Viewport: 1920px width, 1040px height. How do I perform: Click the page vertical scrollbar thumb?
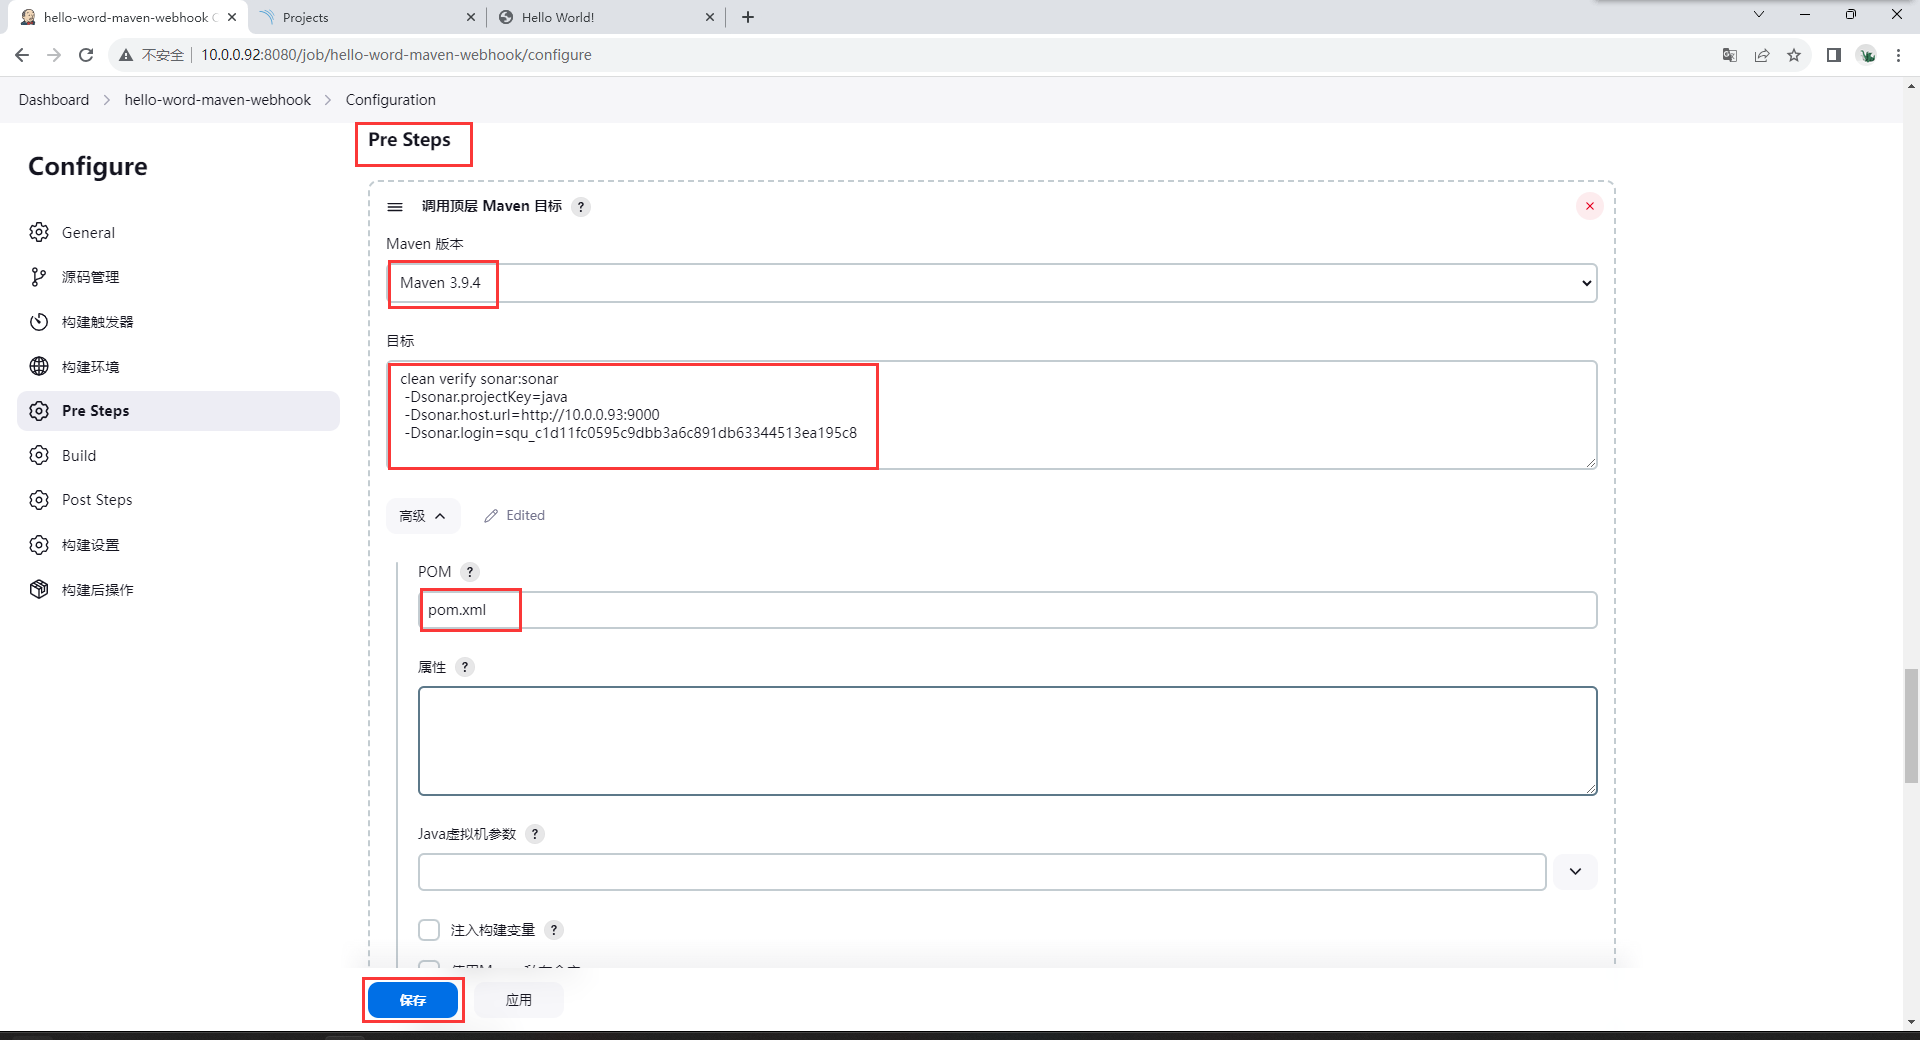click(1911, 725)
